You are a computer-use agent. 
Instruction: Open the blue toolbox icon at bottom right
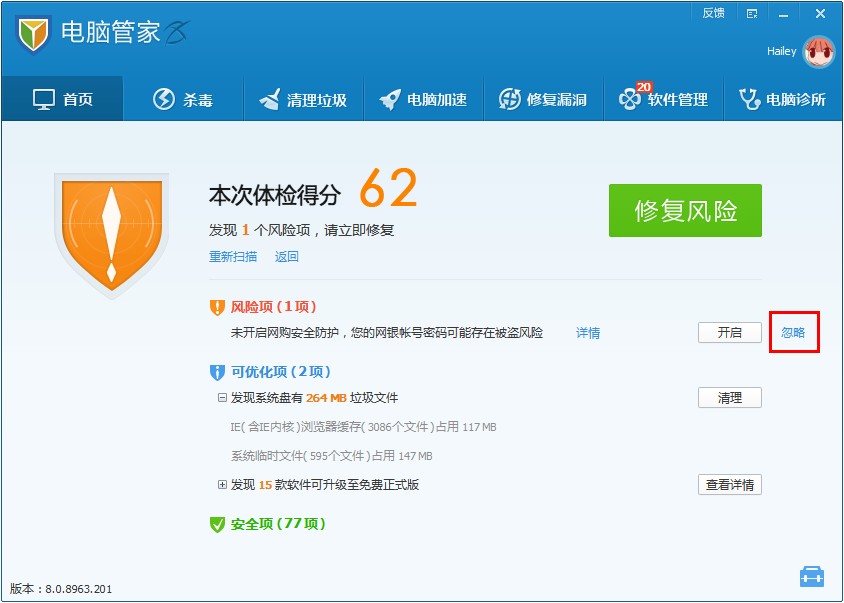click(812, 575)
